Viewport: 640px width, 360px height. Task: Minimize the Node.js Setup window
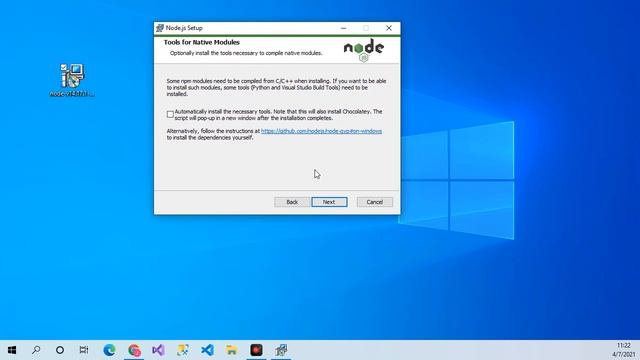[343, 28]
